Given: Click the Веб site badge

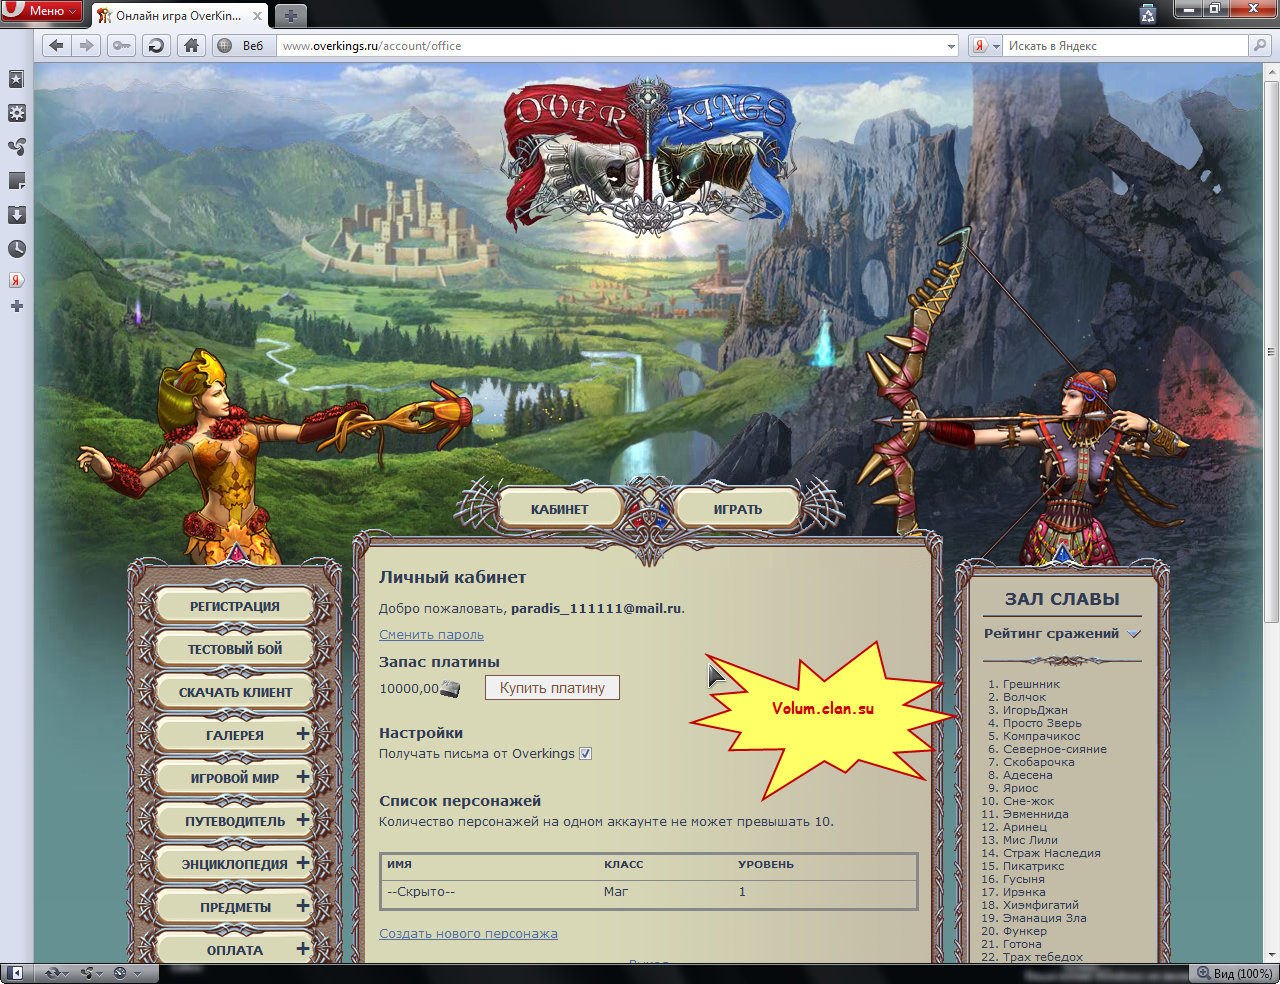Looking at the screenshot, I should (x=241, y=45).
